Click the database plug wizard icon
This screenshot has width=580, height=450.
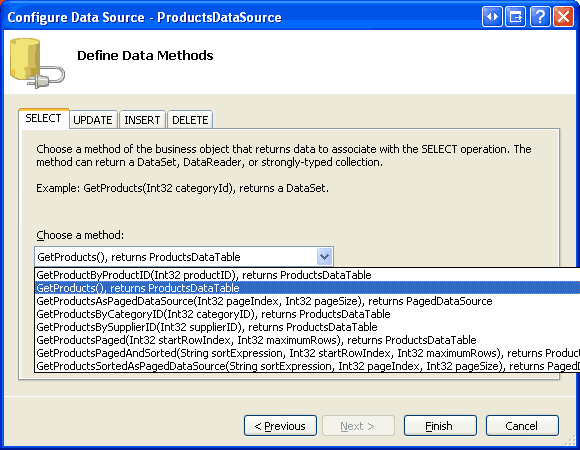(37, 63)
